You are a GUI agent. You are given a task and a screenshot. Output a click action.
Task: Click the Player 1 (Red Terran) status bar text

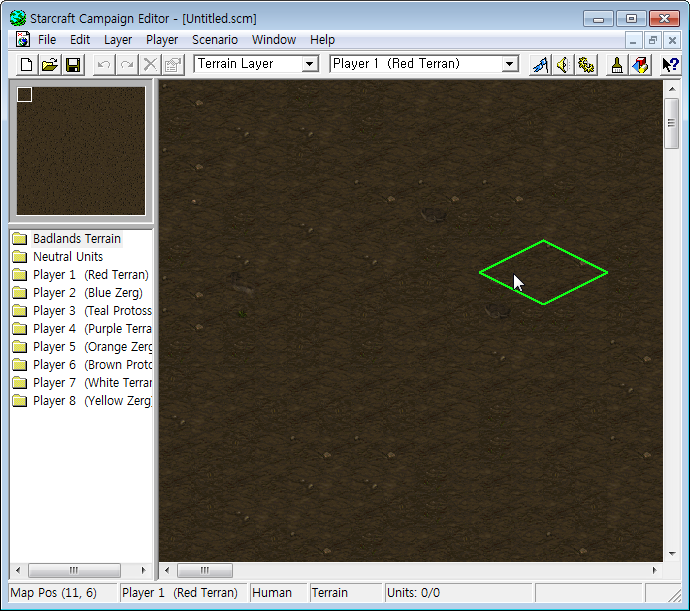[x=180, y=593]
